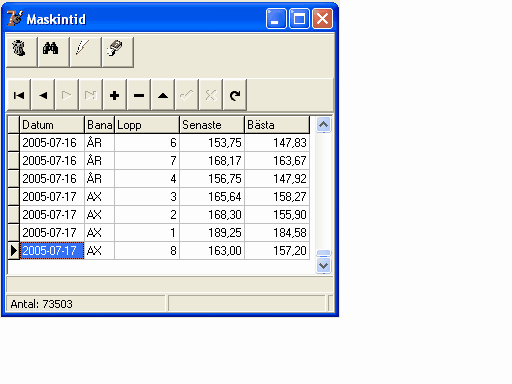Click the trash can toolbar icon
Screen dimensions: 512x384
[x=21, y=52]
